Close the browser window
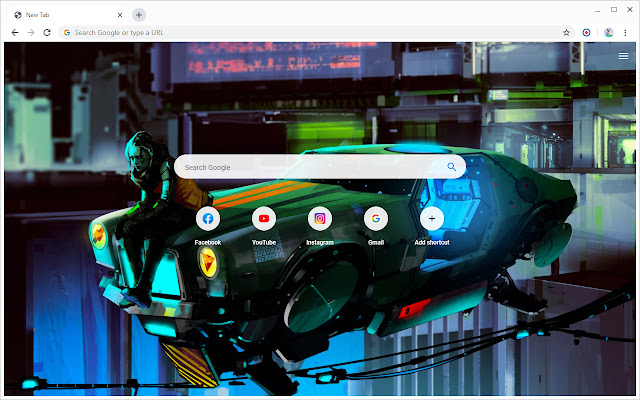The height and width of the screenshot is (400, 640). point(630,10)
